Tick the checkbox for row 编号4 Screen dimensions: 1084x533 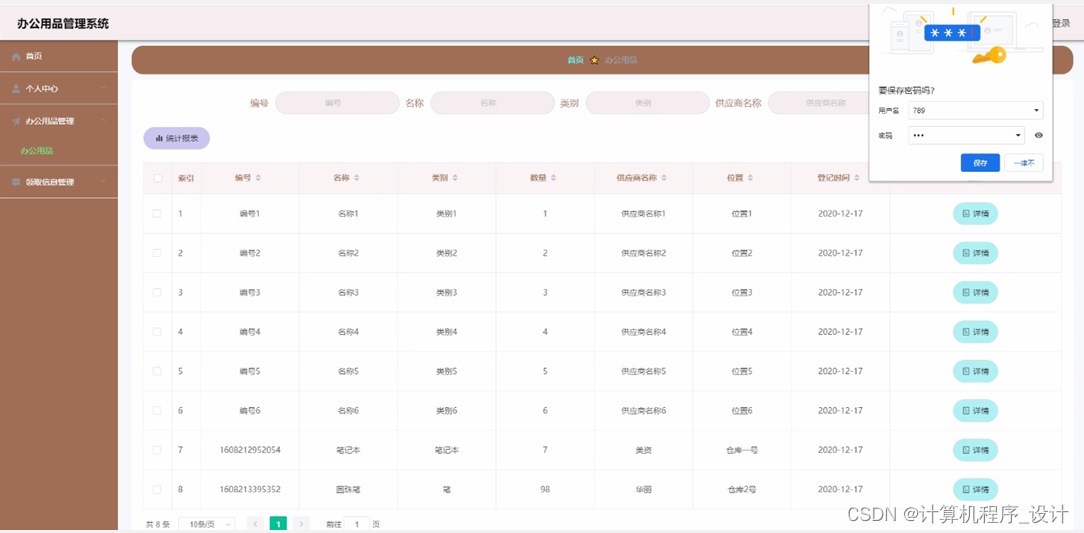tap(158, 332)
